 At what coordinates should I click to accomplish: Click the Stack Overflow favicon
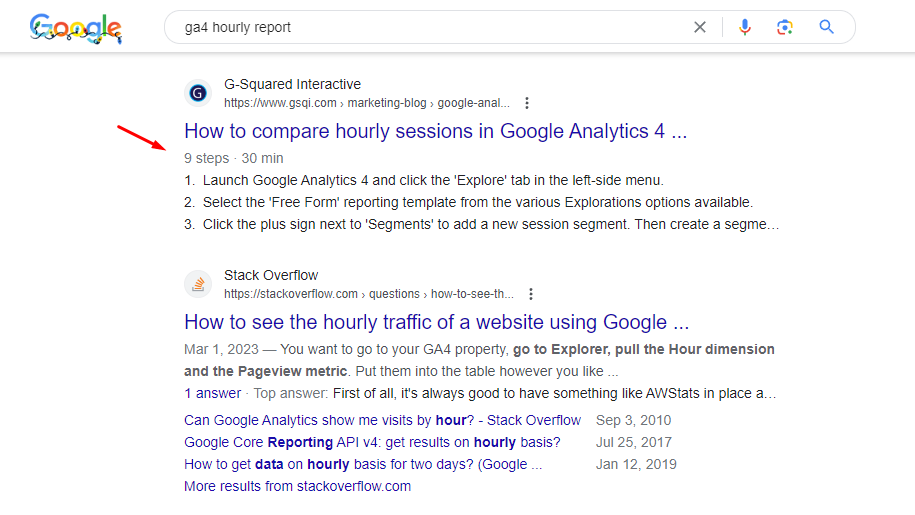coord(198,284)
